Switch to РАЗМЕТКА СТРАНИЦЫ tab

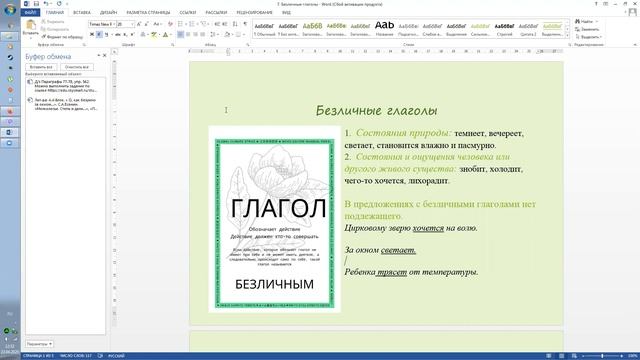pos(148,13)
